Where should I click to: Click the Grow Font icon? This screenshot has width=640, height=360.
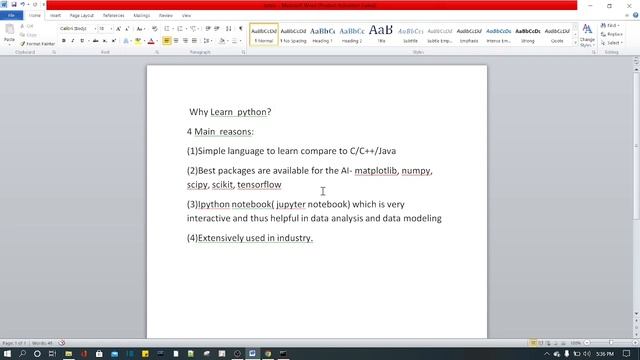[x=118, y=29]
